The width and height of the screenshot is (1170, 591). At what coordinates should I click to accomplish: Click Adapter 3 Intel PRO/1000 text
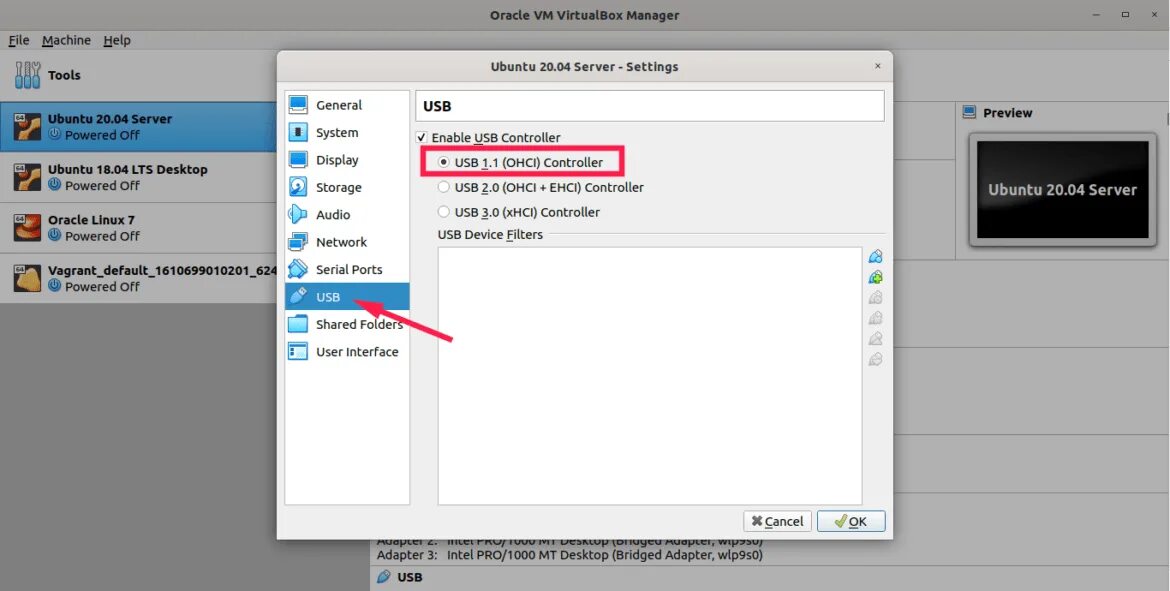point(570,555)
